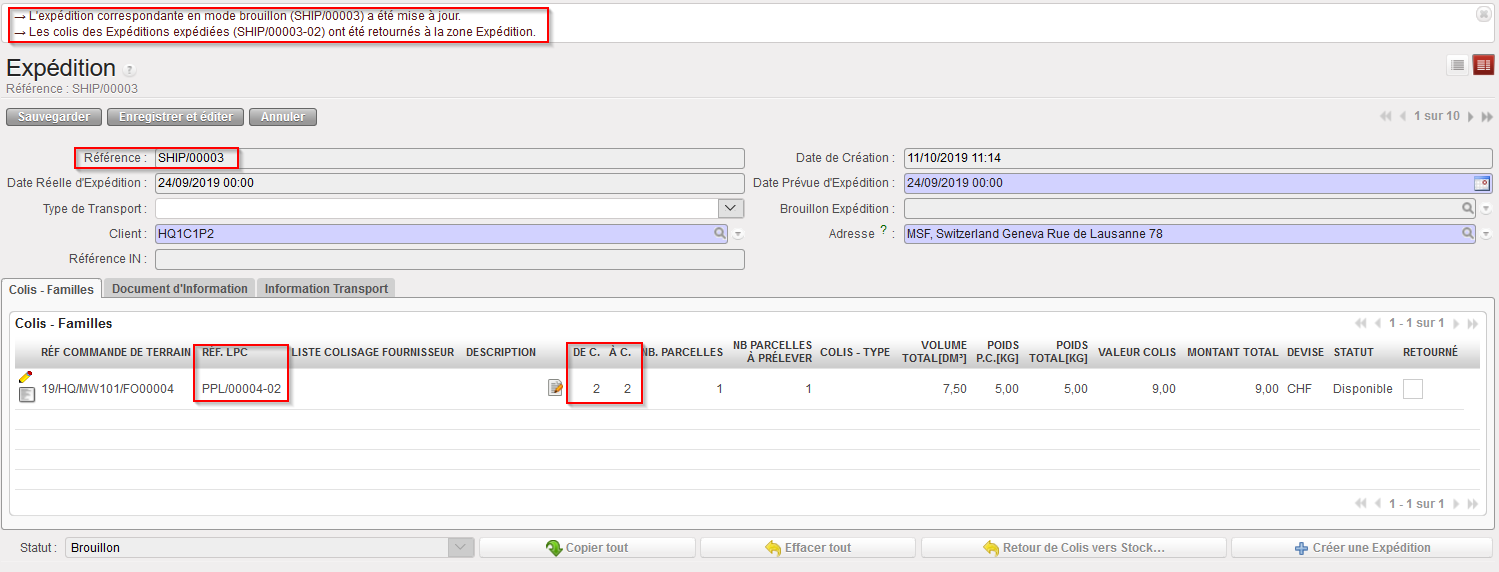Go to next page in top table pager
Viewport: 1499px width, 572px height.
point(1455,324)
